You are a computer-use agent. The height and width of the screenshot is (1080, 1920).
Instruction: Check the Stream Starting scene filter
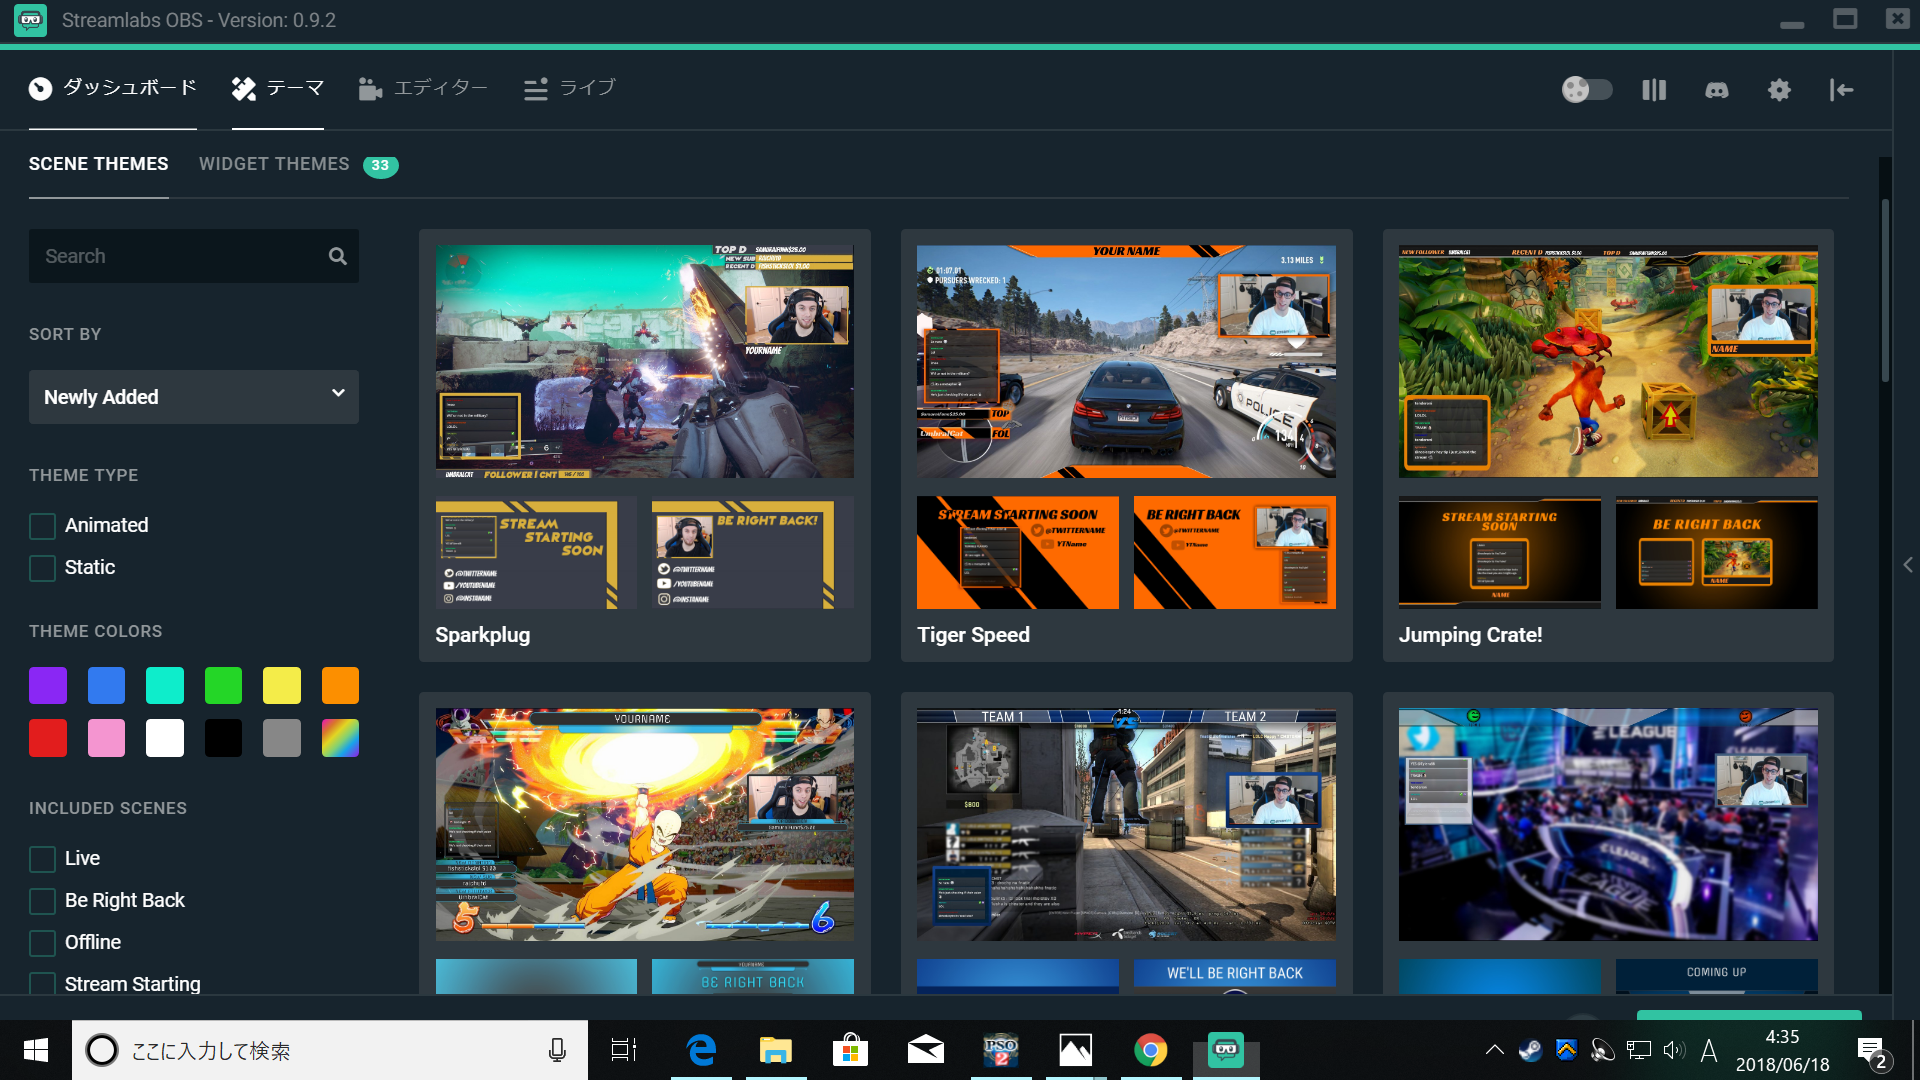(x=42, y=983)
